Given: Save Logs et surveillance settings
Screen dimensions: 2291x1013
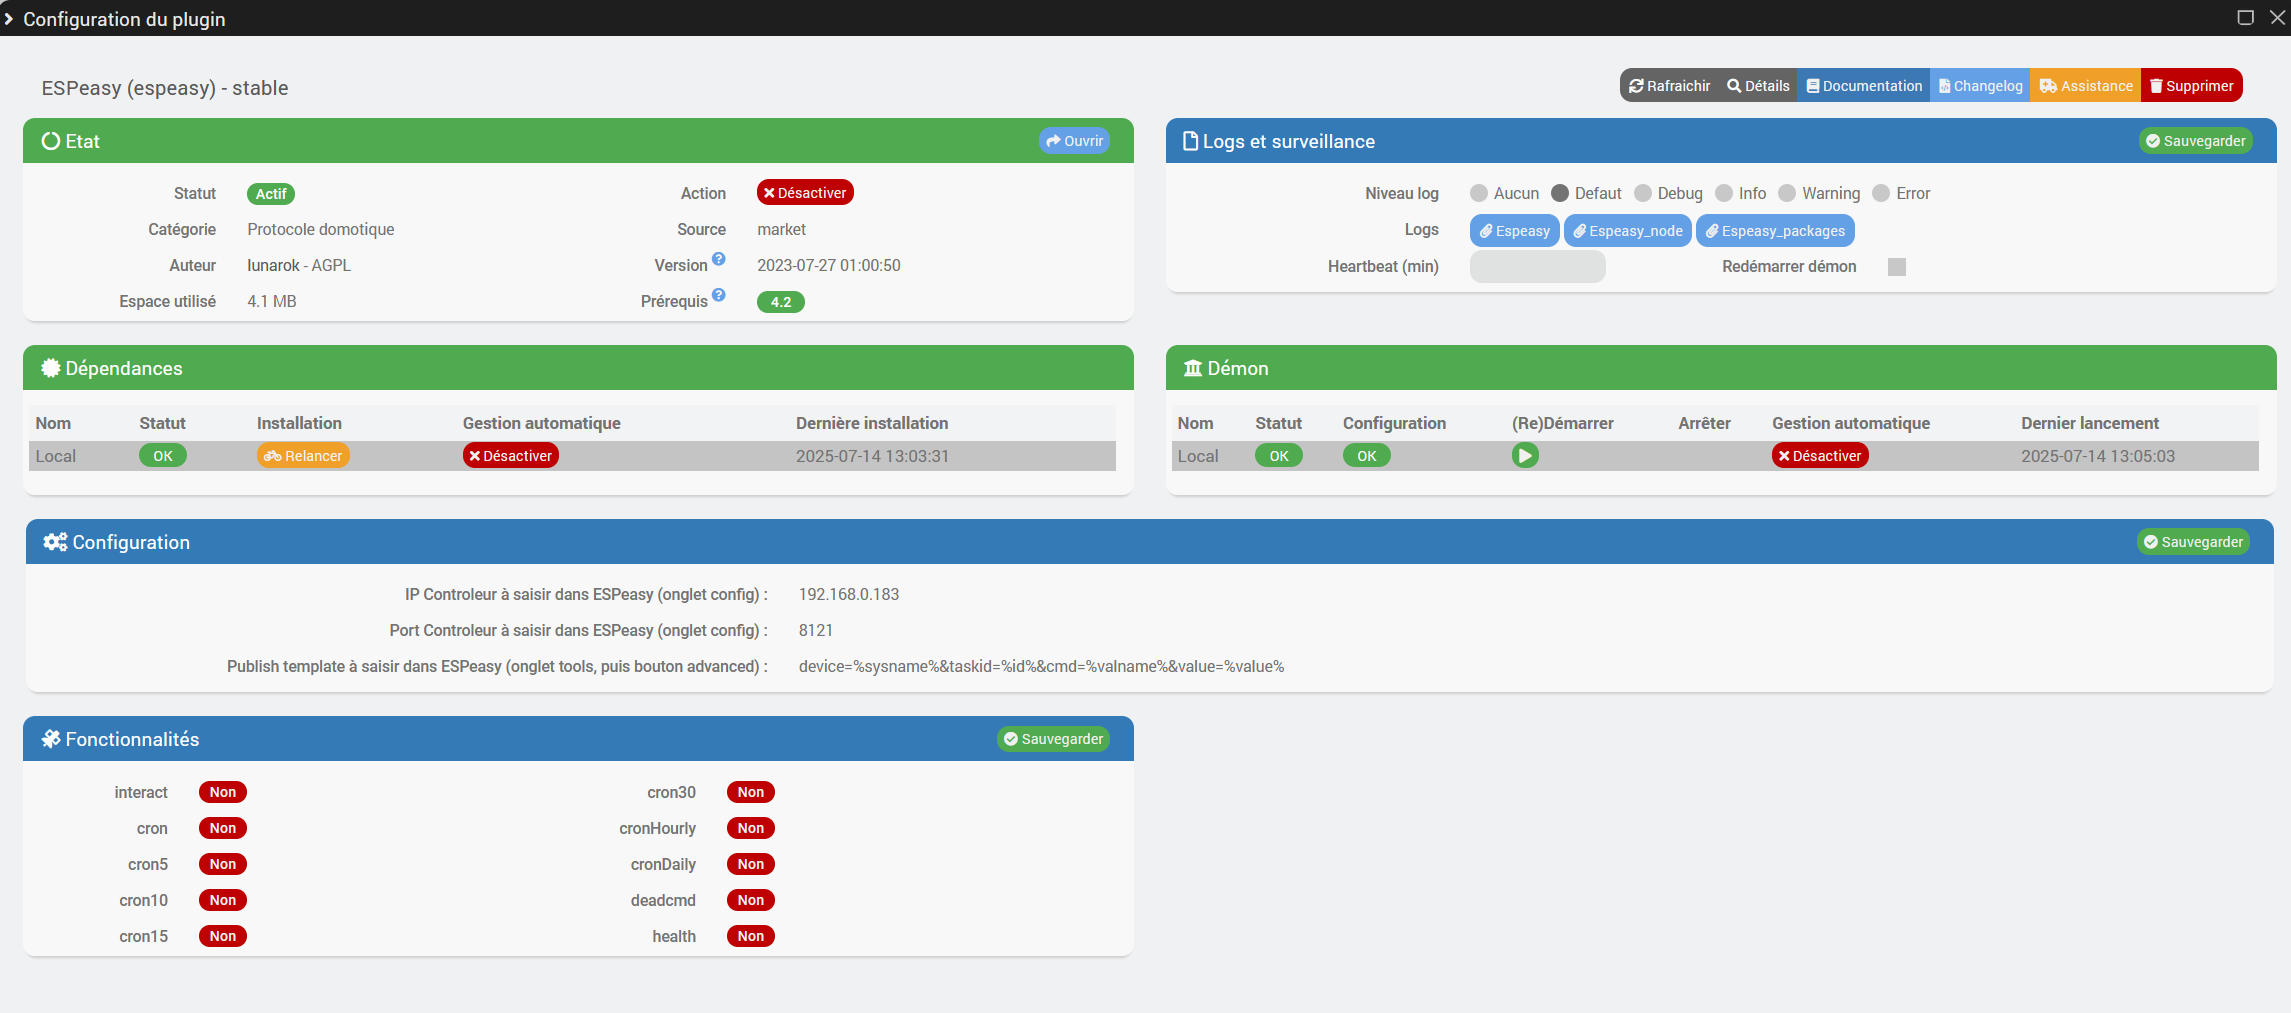Looking at the screenshot, I should [x=2196, y=141].
